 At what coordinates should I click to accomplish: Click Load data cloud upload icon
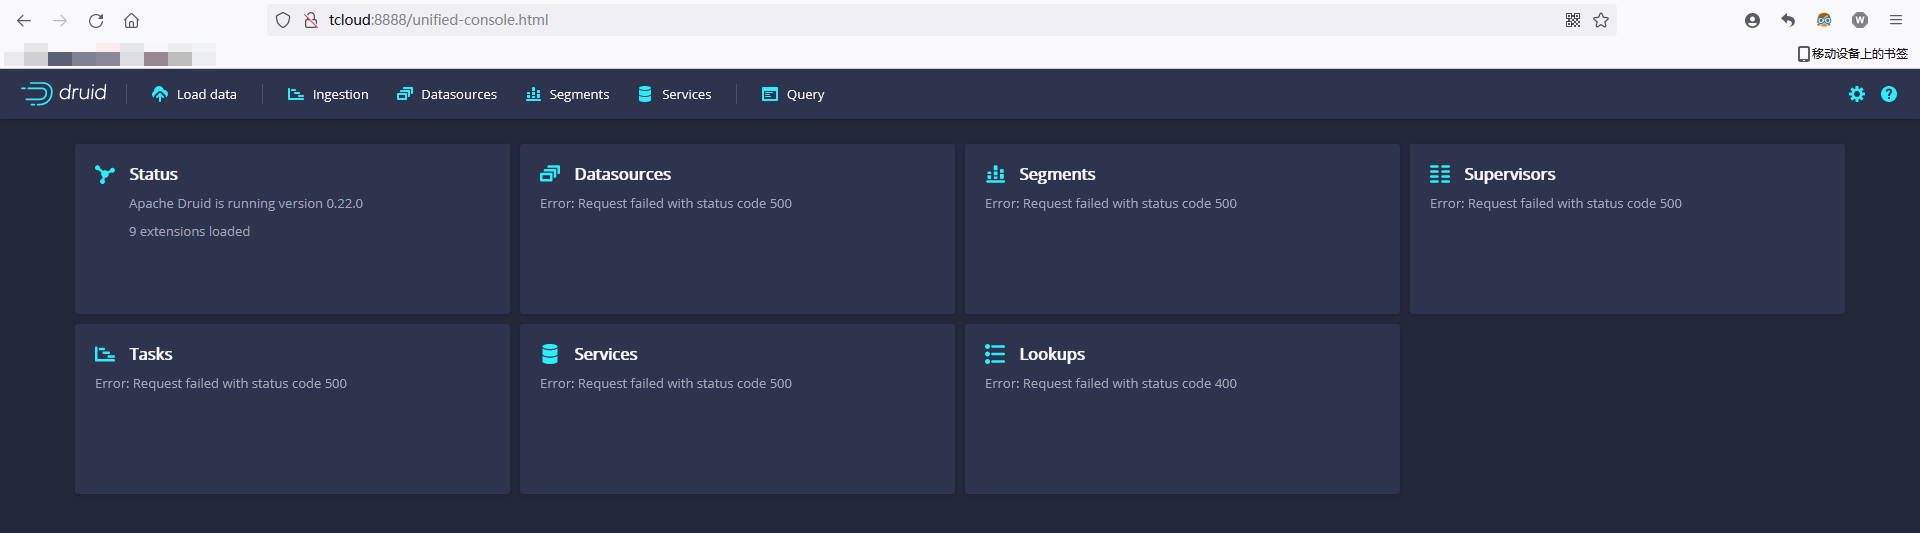coord(160,94)
